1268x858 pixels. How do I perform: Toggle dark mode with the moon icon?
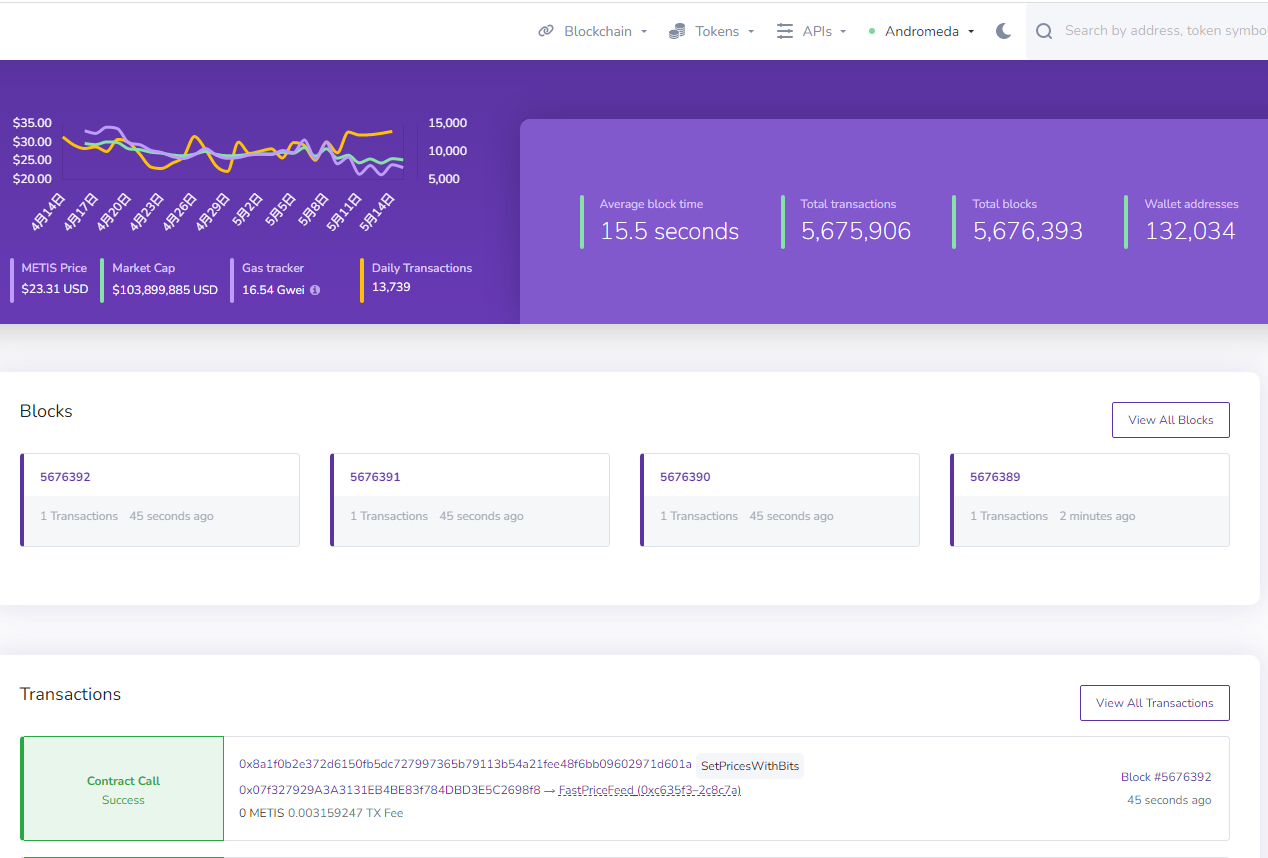tap(1004, 31)
